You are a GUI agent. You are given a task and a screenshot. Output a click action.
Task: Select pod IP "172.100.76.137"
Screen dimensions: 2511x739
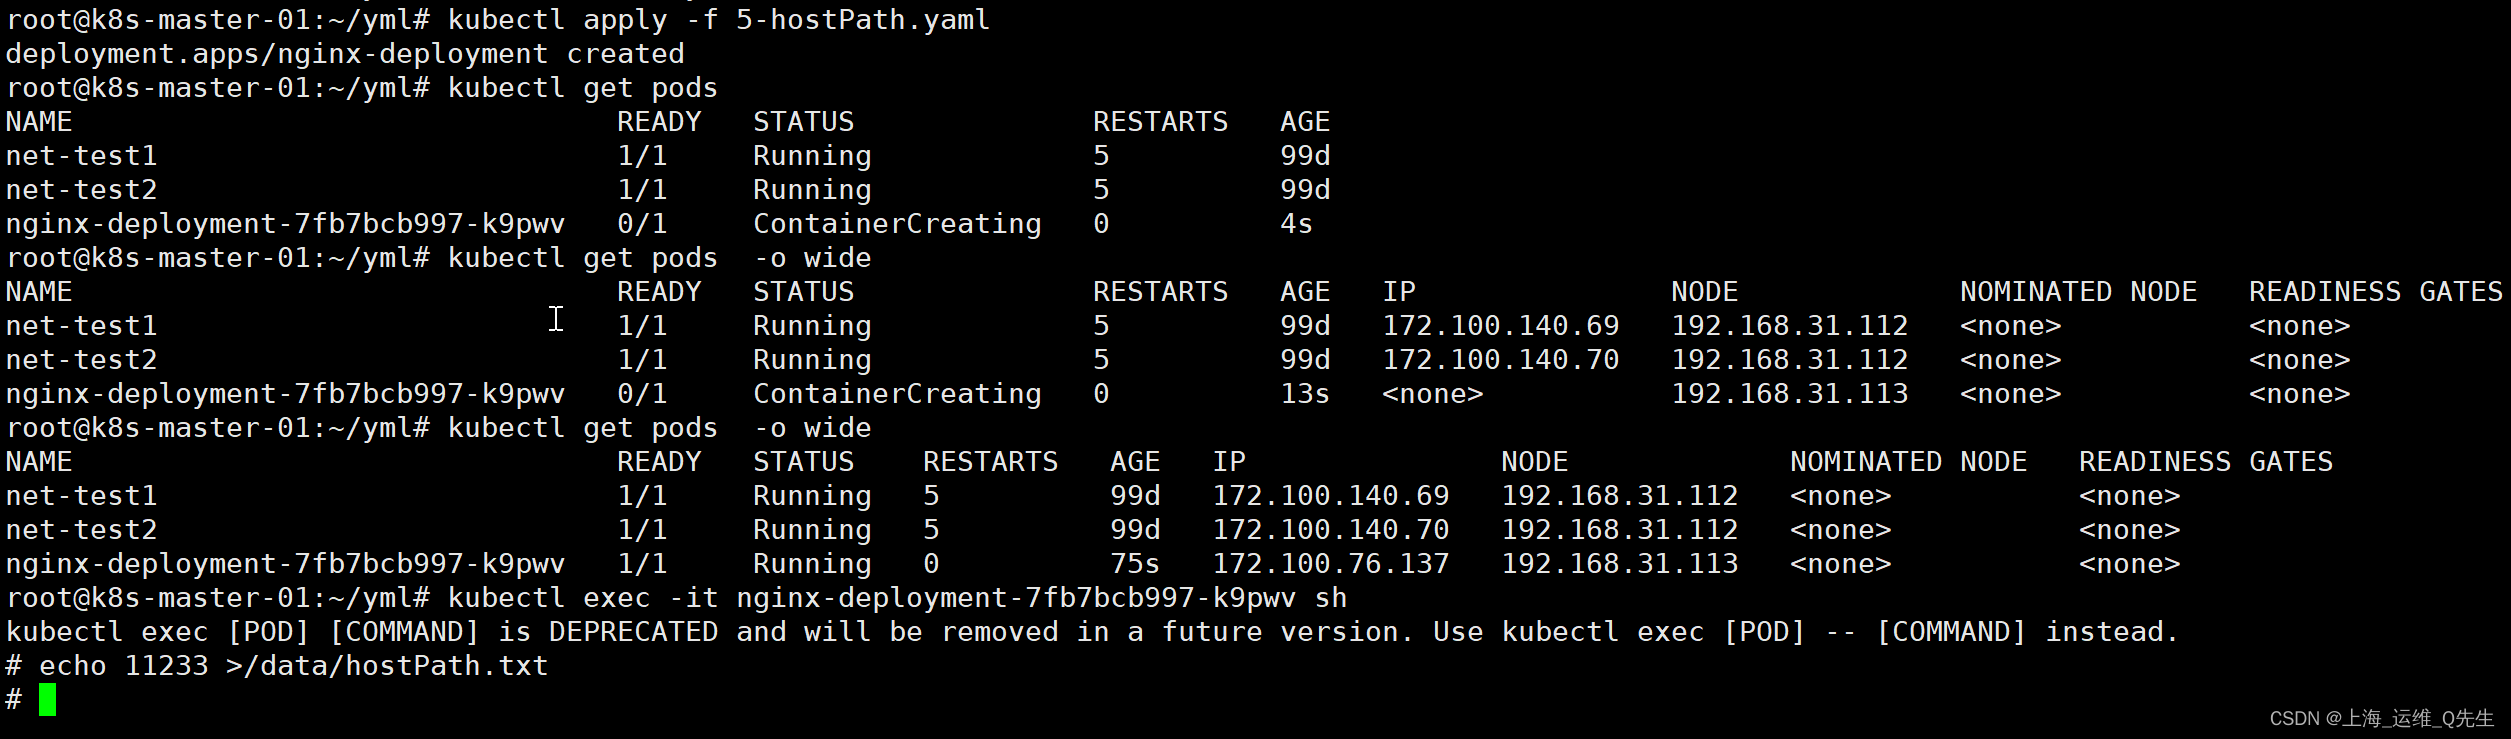pos(1331,564)
